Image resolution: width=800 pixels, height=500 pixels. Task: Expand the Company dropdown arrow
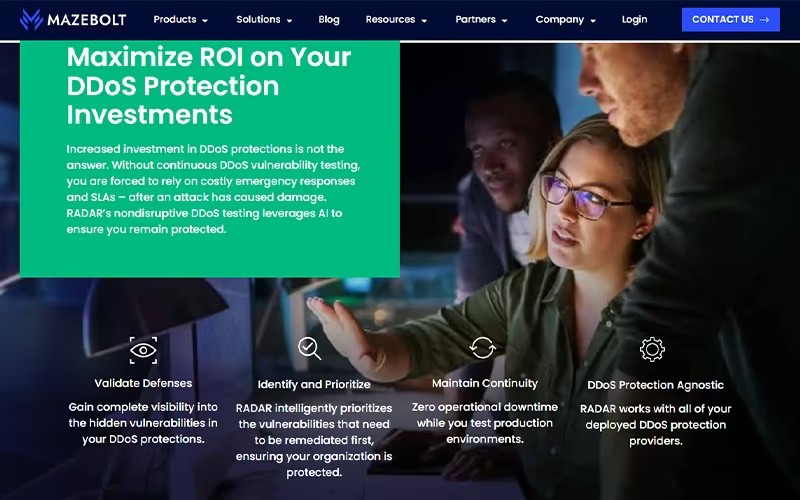593,21
